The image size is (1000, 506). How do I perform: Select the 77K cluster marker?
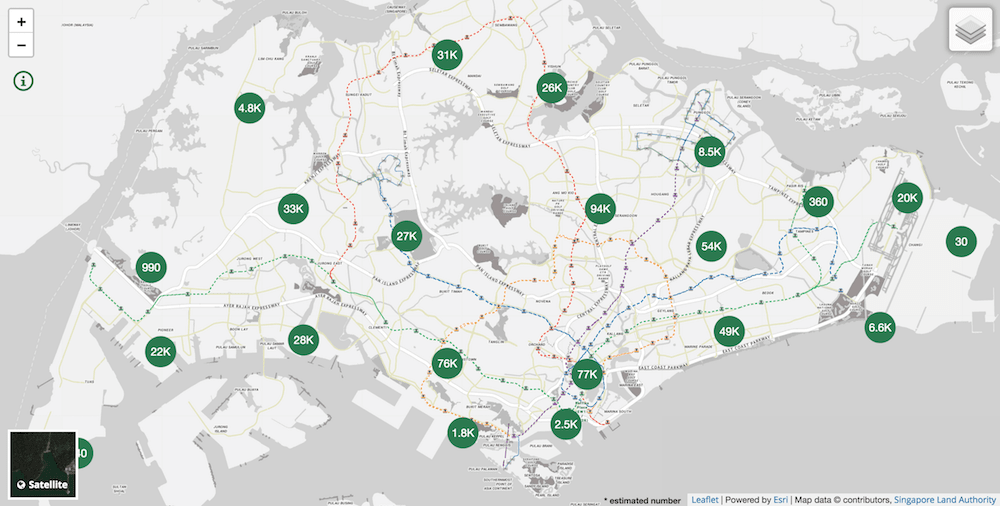point(587,375)
